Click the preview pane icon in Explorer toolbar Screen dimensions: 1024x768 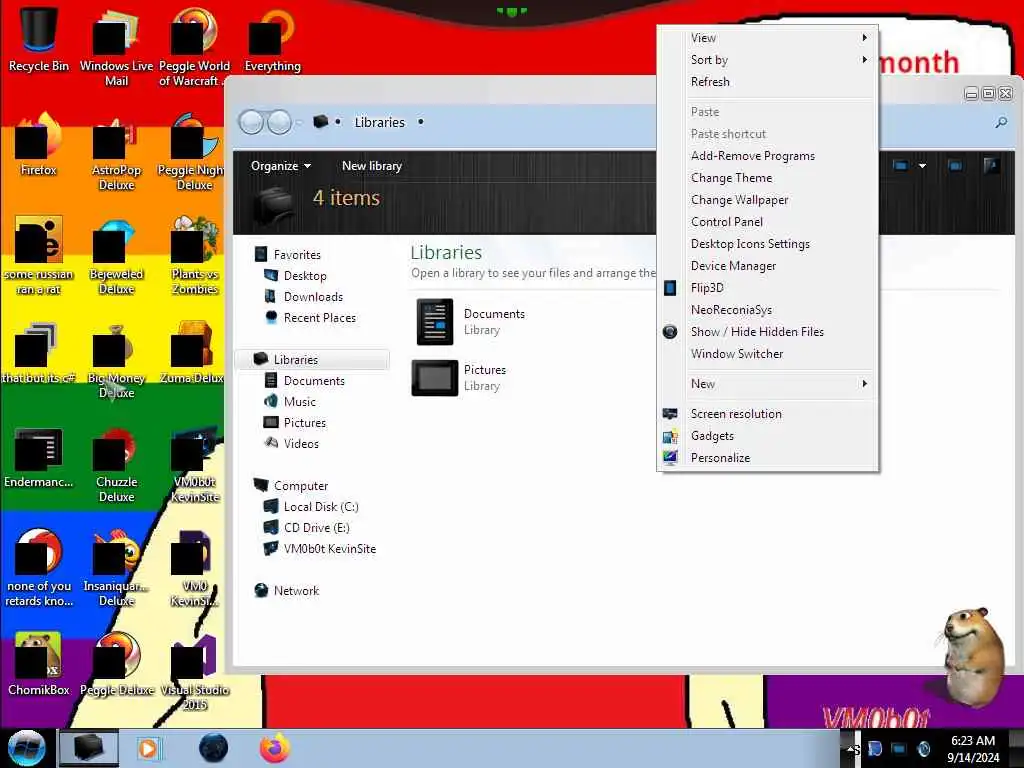pyautogui.click(x=955, y=166)
